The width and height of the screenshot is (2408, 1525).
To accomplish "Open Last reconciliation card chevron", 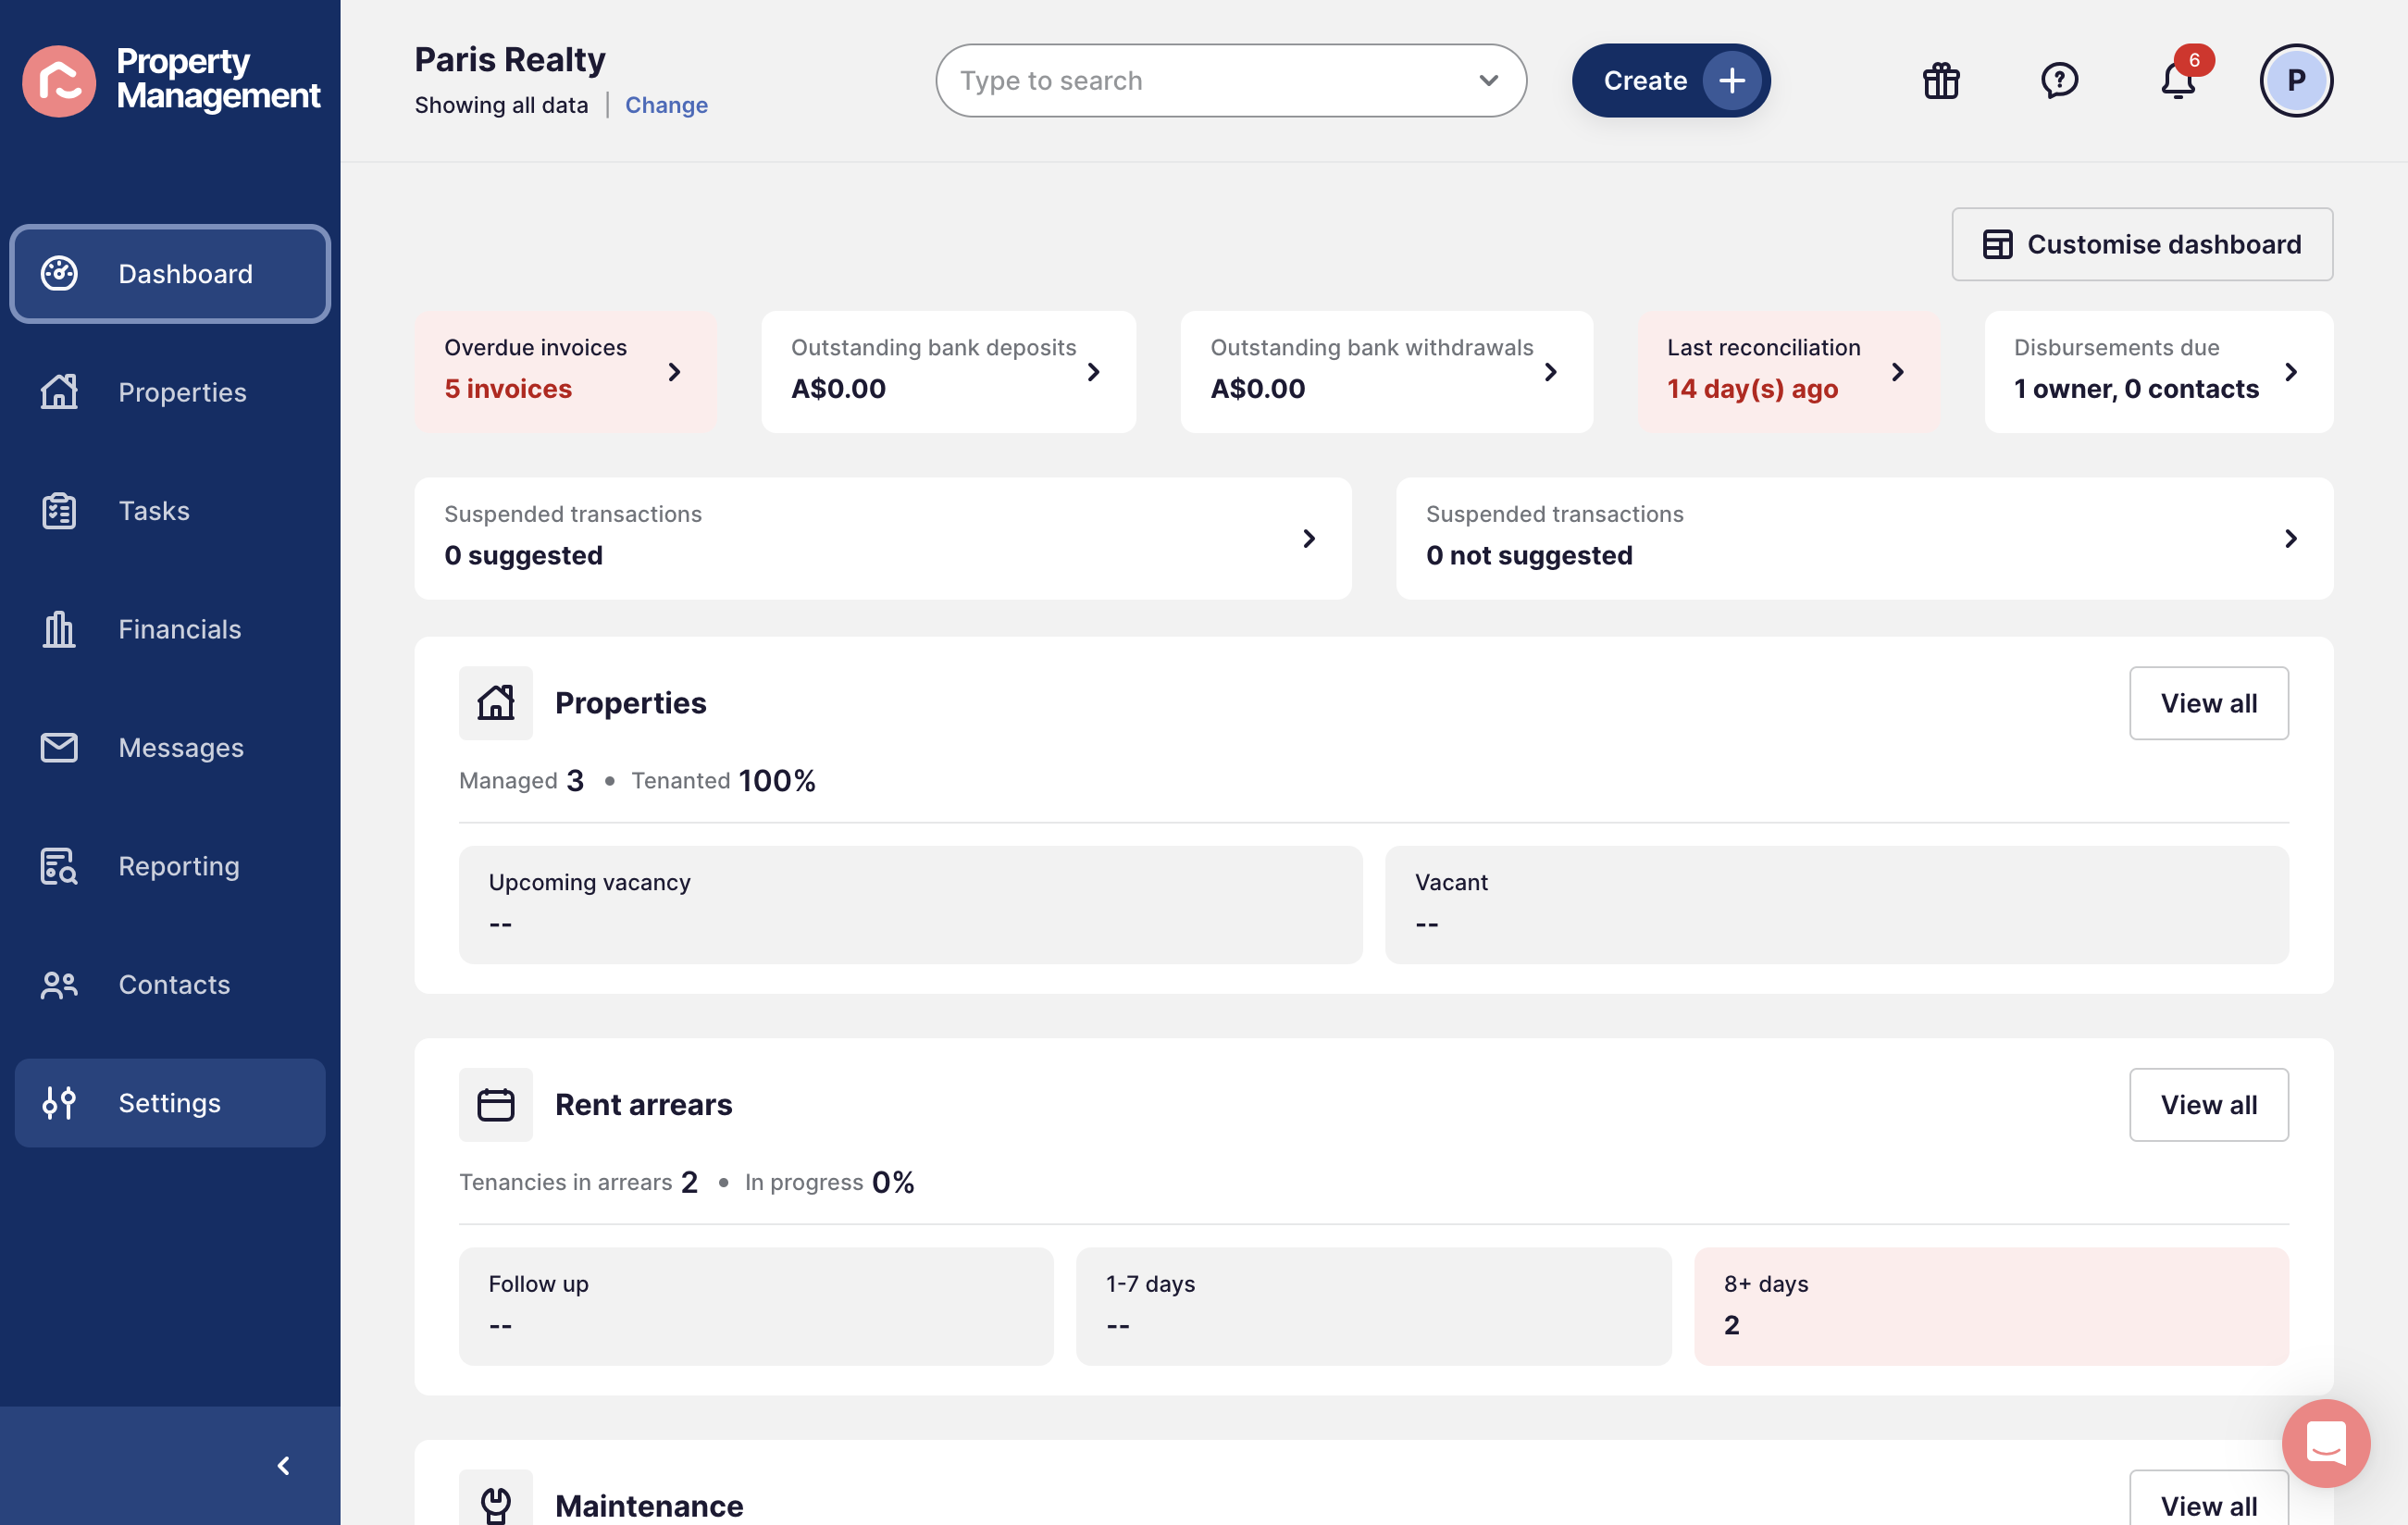I will pyautogui.click(x=1897, y=372).
